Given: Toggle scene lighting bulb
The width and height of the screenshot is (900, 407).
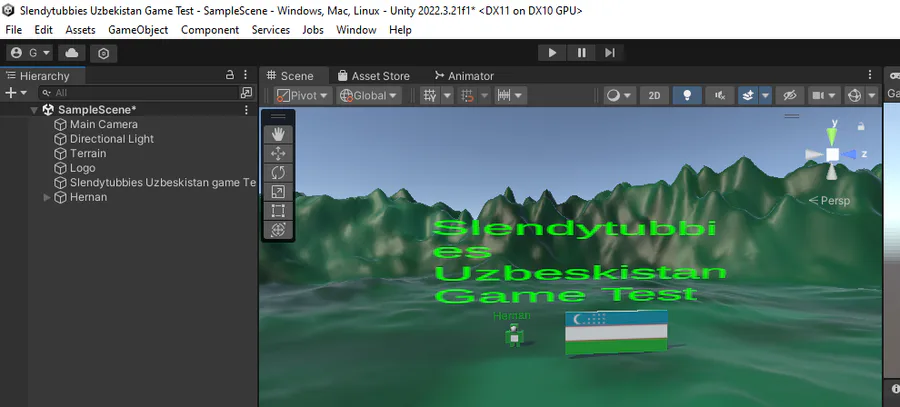Looking at the screenshot, I should [x=687, y=95].
